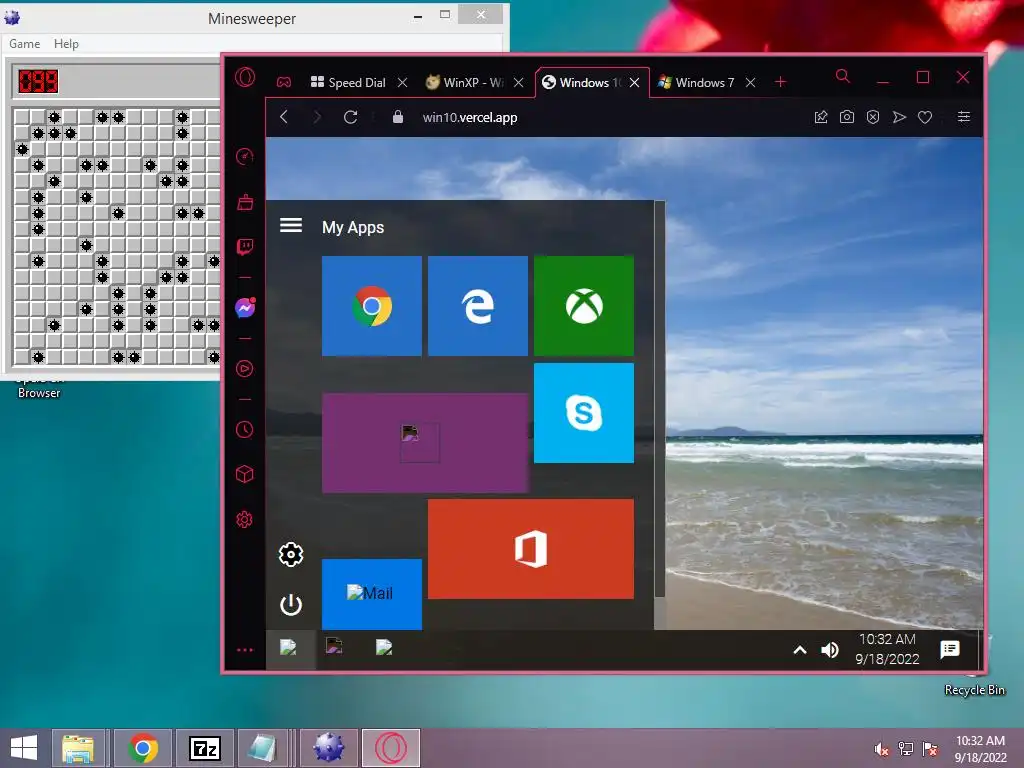Open the purple photo tile in My Apps
The width and height of the screenshot is (1024, 768).
(424, 443)
